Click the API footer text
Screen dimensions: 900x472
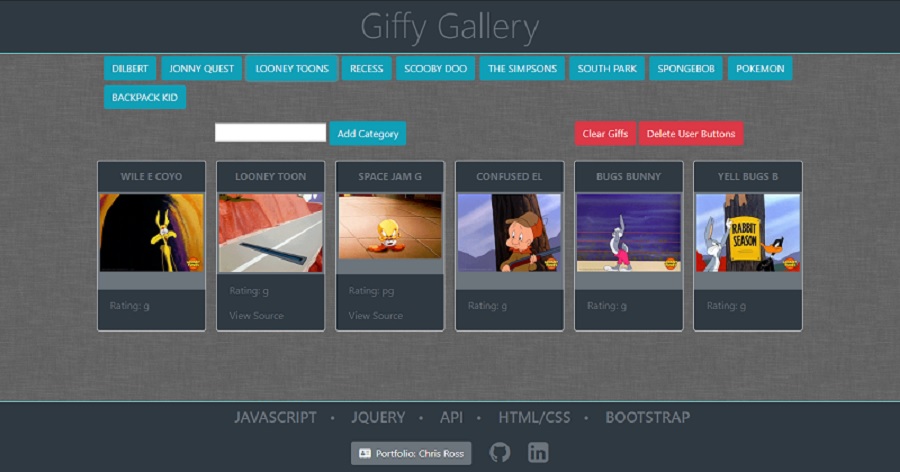tap(451, 417)
